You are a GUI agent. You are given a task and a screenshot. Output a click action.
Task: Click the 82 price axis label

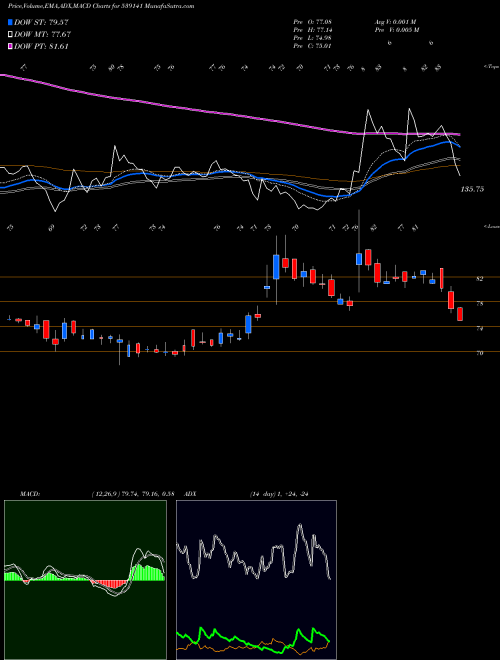point(480,279)
